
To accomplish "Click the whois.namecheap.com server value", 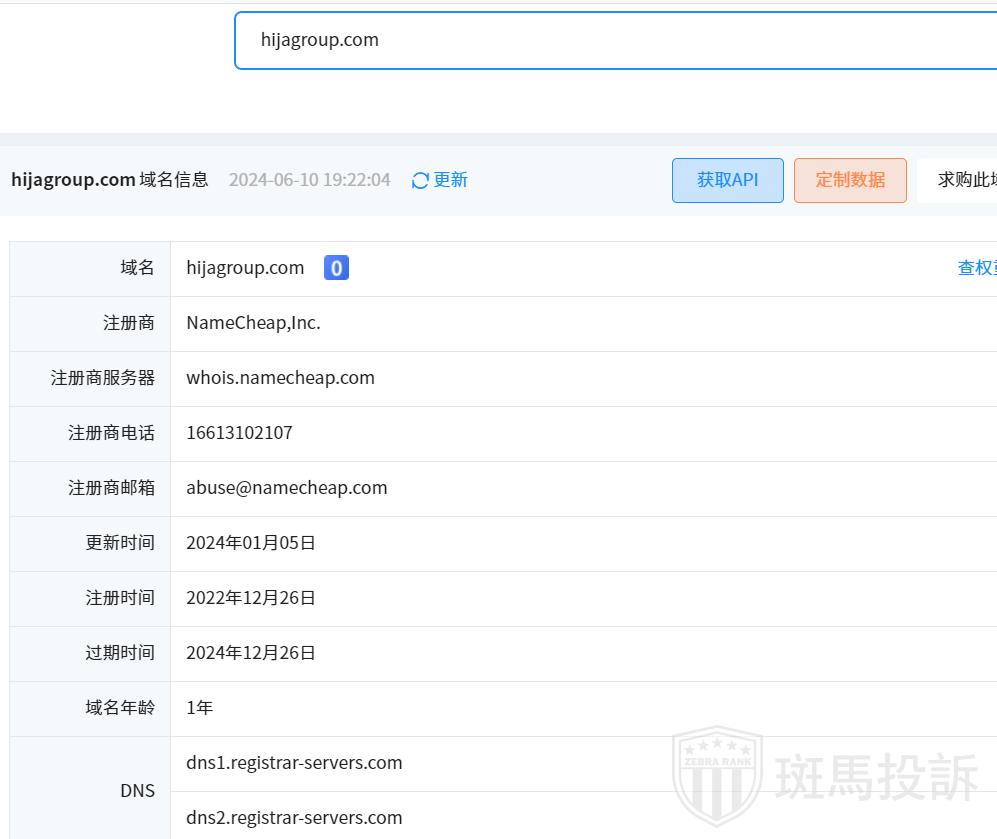I will [280, 378].
